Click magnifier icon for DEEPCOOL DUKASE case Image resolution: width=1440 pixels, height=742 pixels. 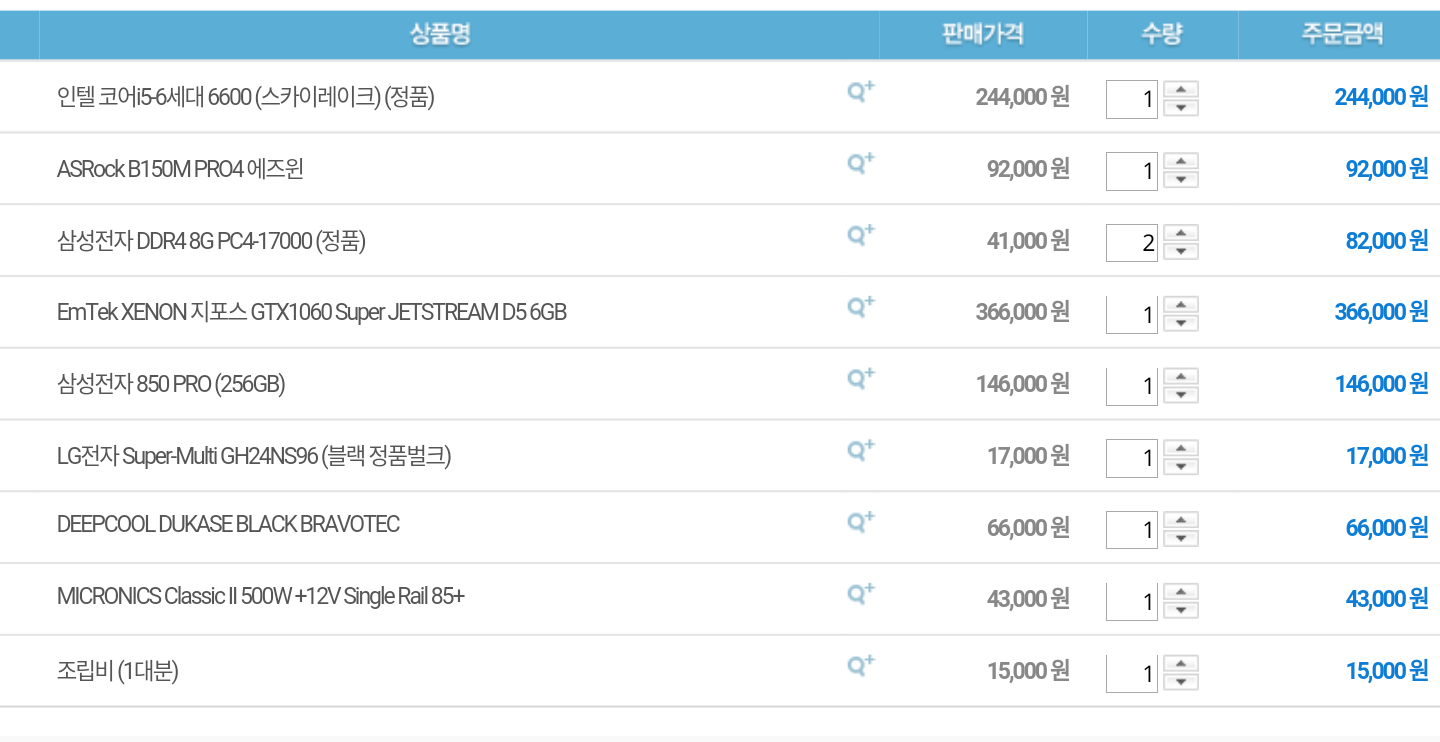point(860,522)
